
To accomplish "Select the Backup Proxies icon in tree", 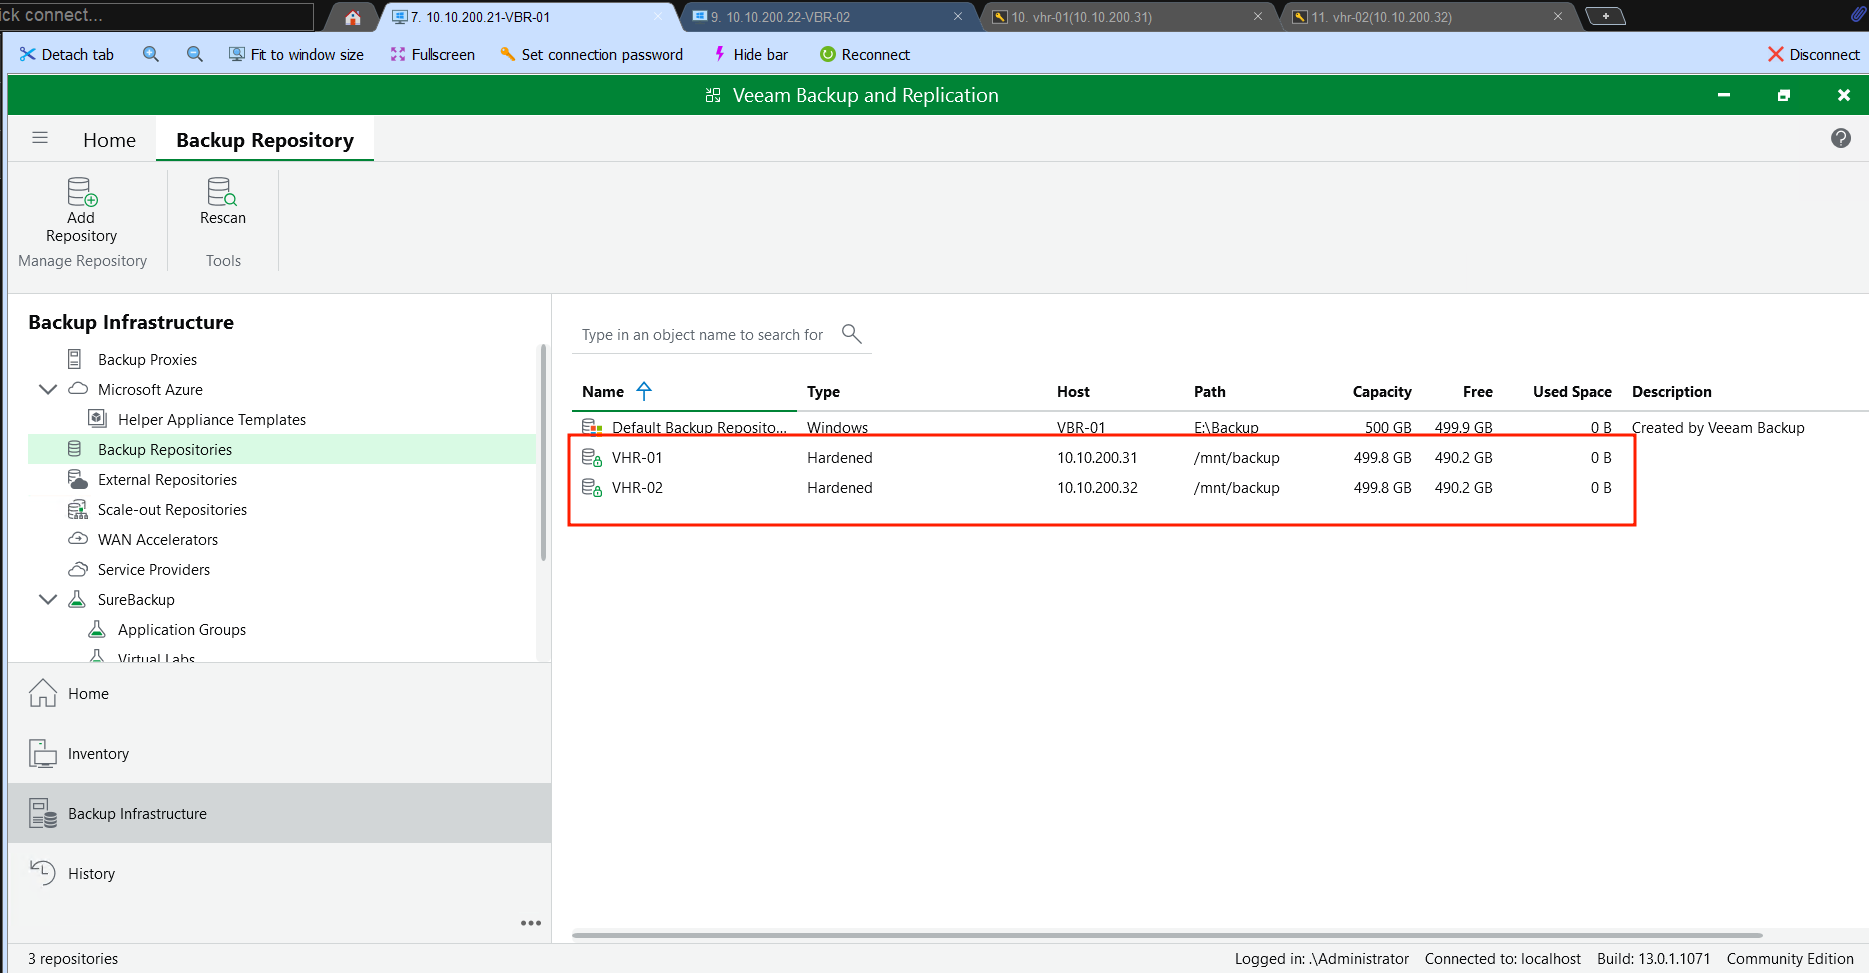I will (74, 359).
